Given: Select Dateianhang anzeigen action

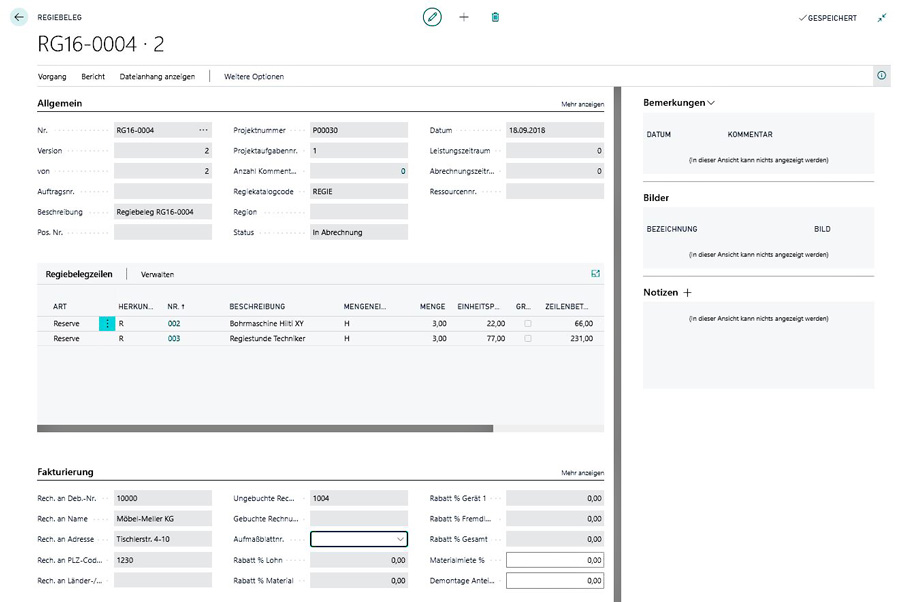Looking at the screenshot, I should (157, 76).
